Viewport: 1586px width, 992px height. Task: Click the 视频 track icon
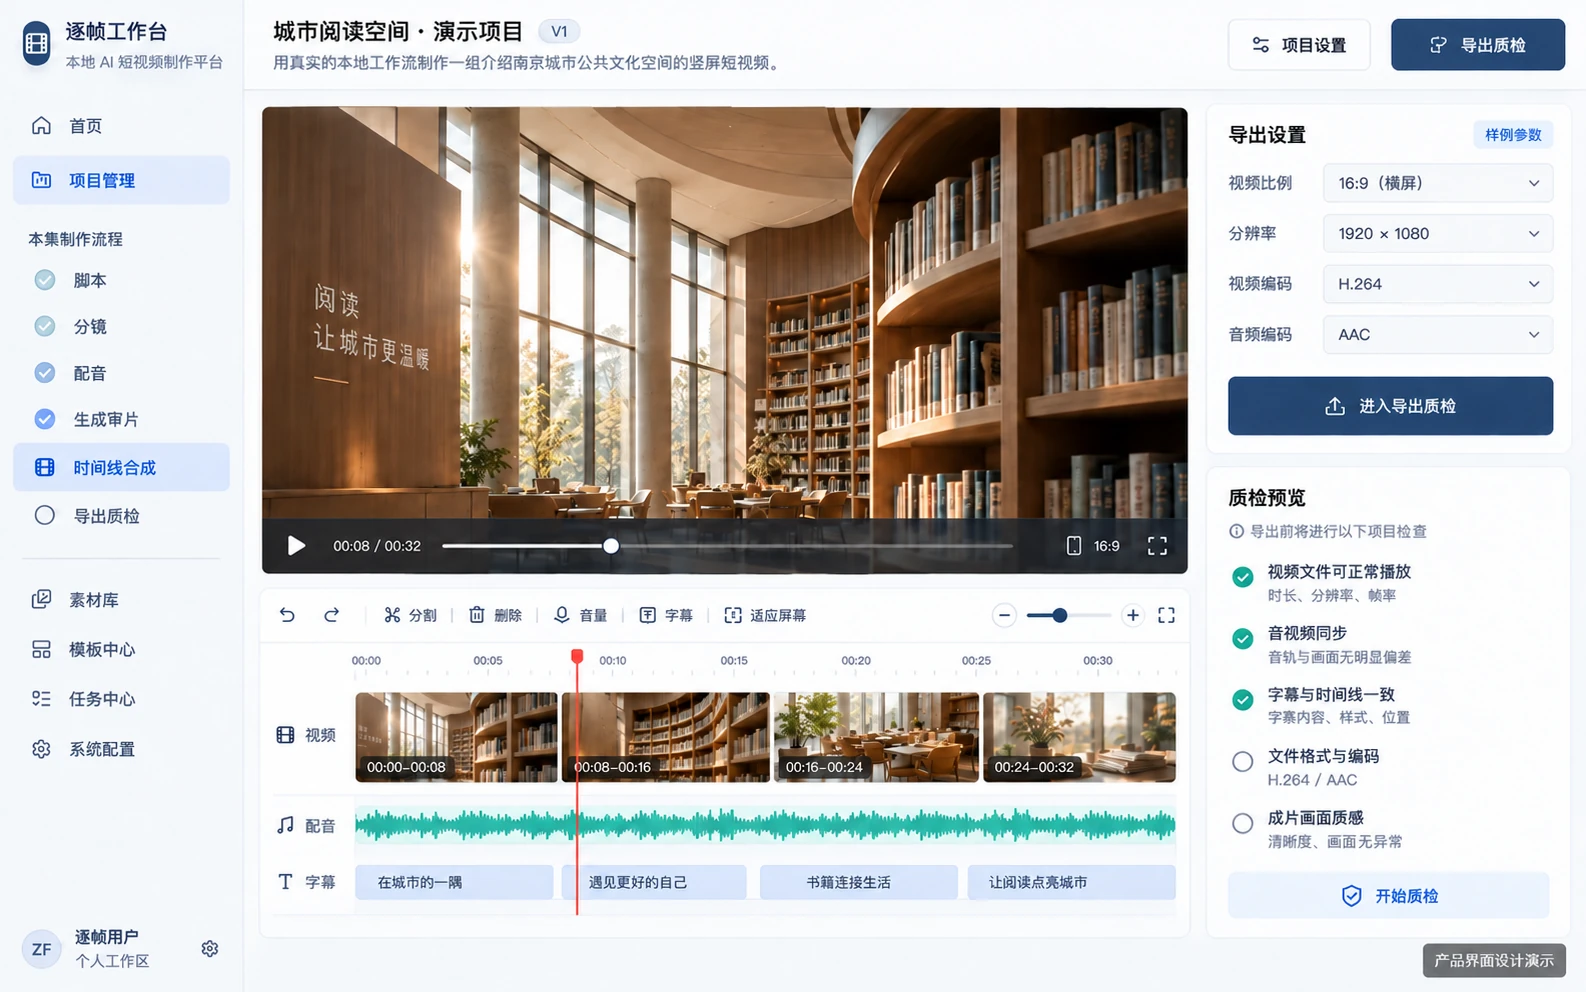tap(286, 735)
